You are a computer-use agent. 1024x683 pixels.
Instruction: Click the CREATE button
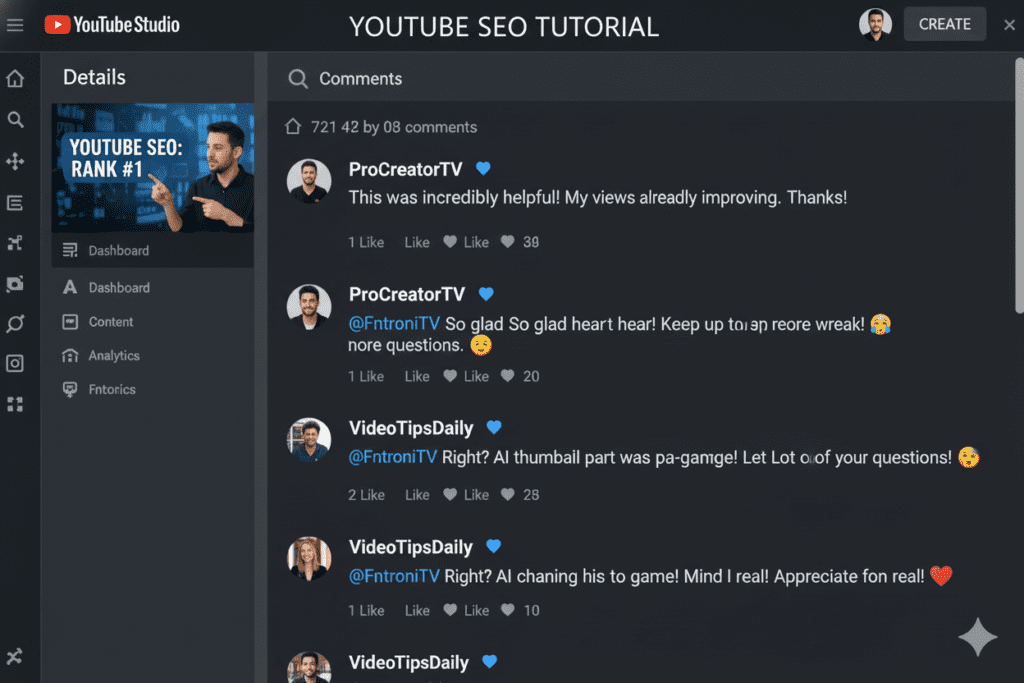[x=944, y=23]
